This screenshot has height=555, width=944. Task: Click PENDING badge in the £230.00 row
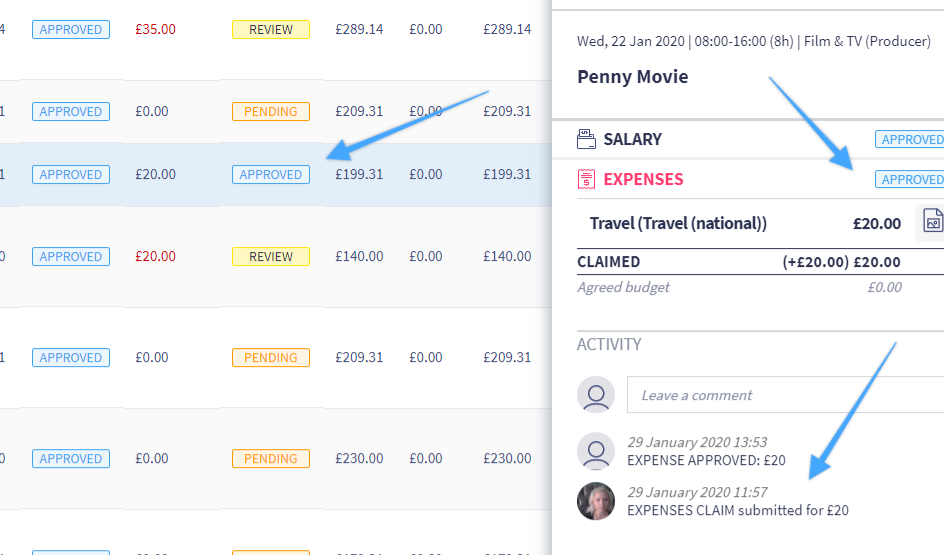coord(270,459)
